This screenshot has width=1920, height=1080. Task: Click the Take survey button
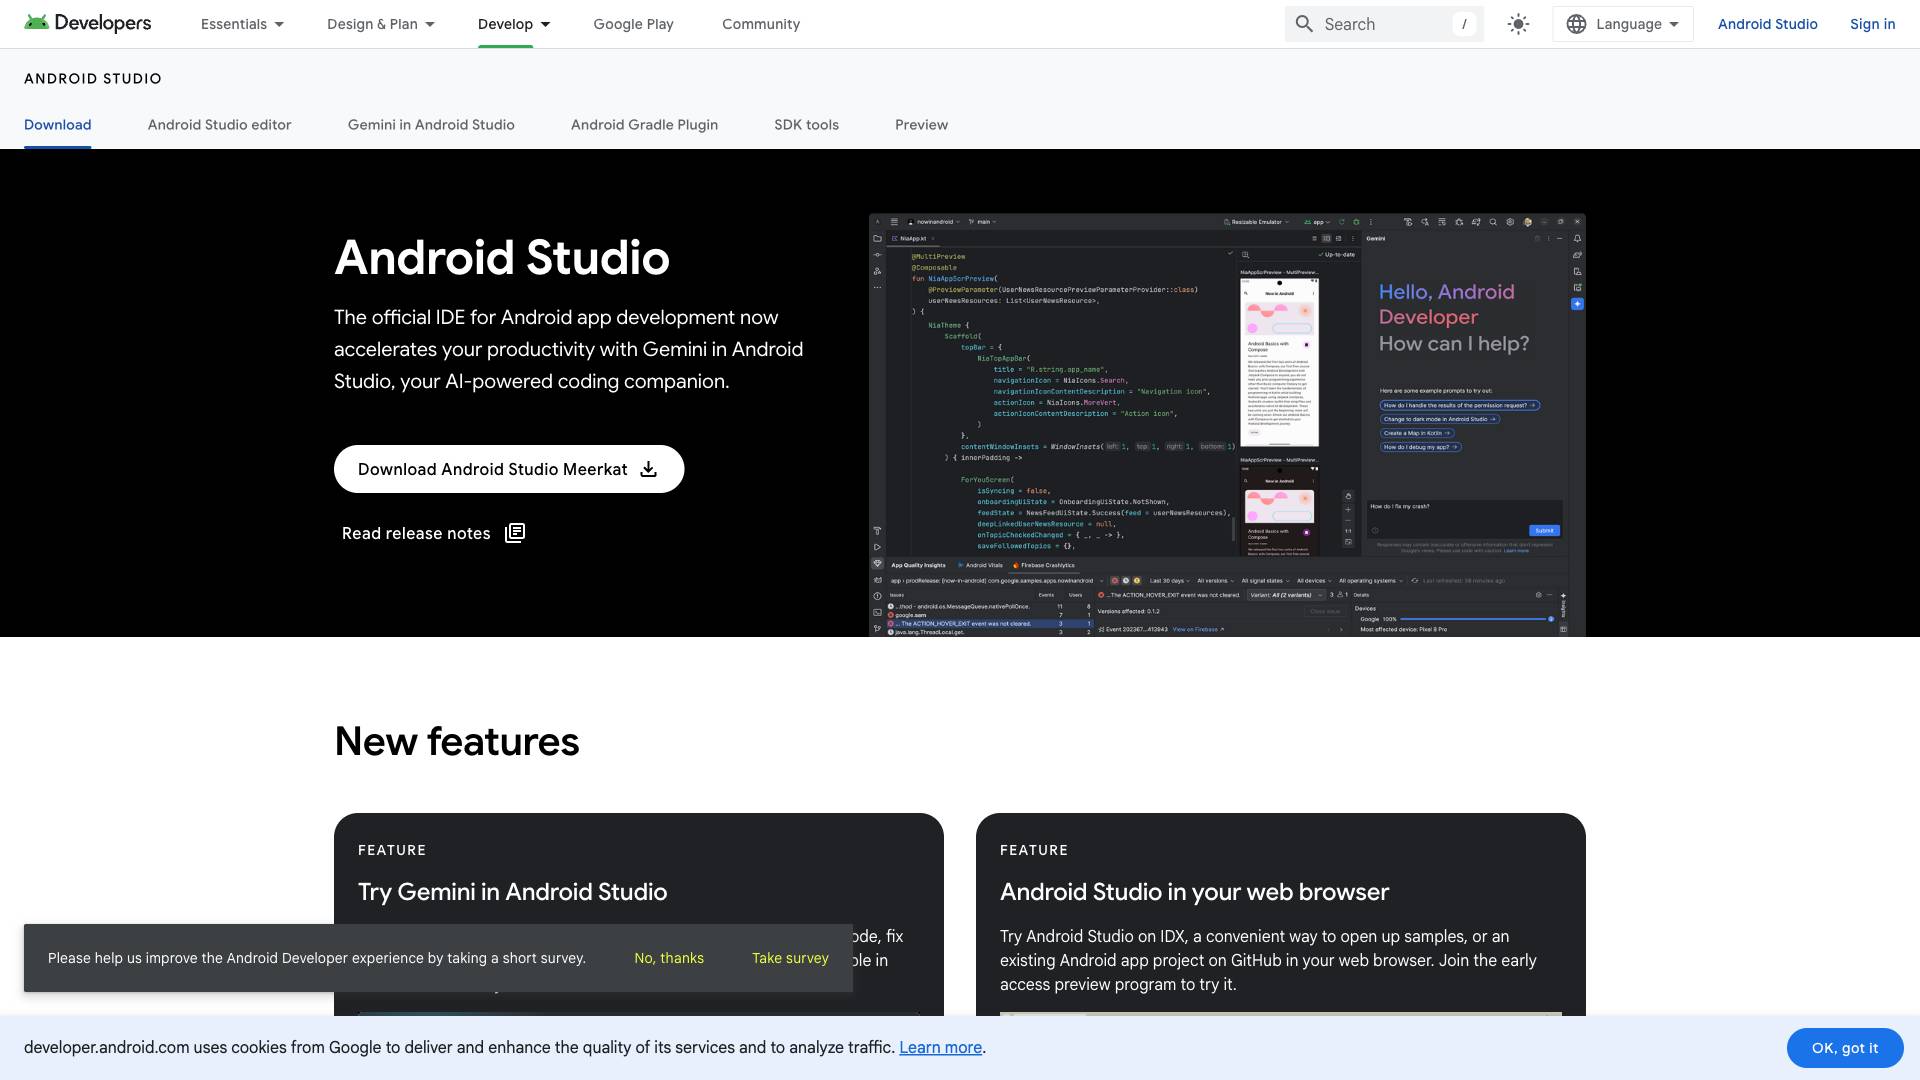[790, 958]
